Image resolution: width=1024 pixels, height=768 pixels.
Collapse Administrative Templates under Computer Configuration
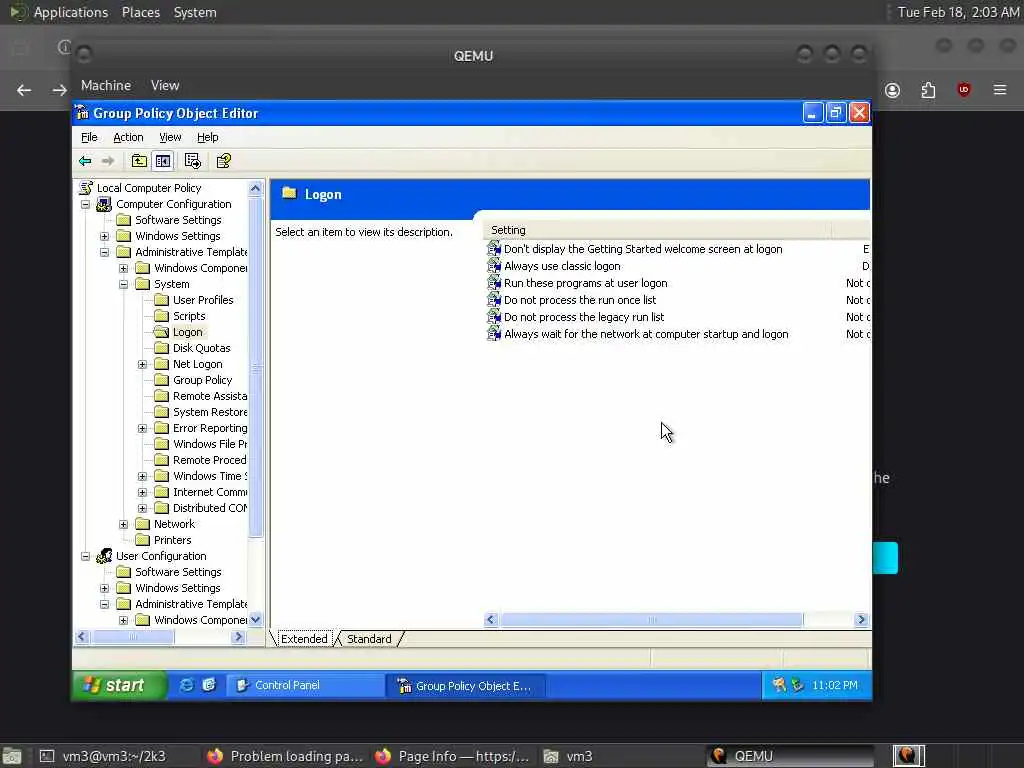[x=104, y=252]
